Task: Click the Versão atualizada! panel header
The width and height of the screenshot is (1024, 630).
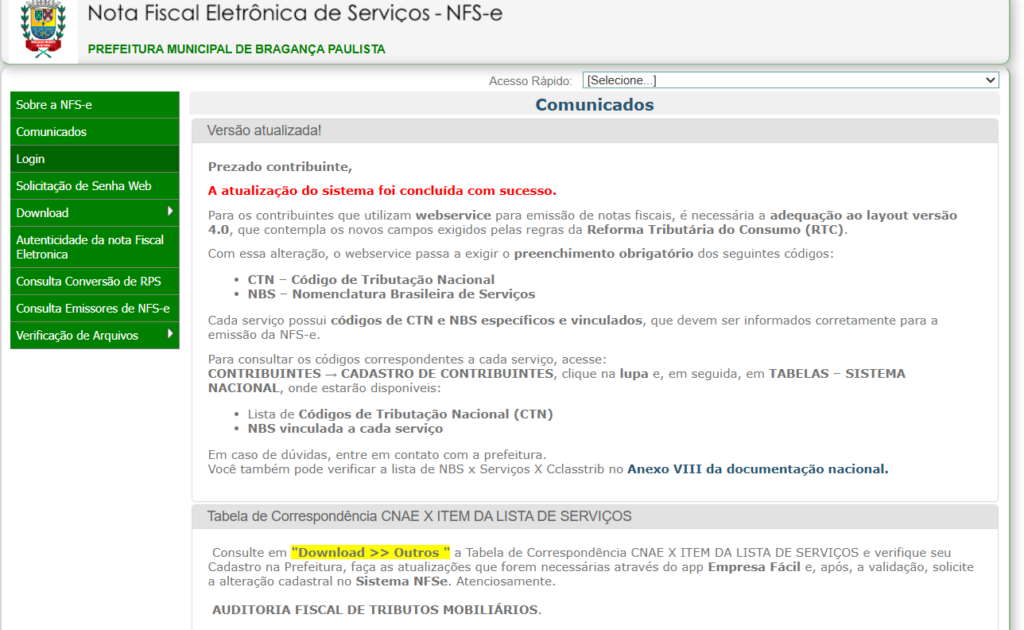Action: point(264,131)
